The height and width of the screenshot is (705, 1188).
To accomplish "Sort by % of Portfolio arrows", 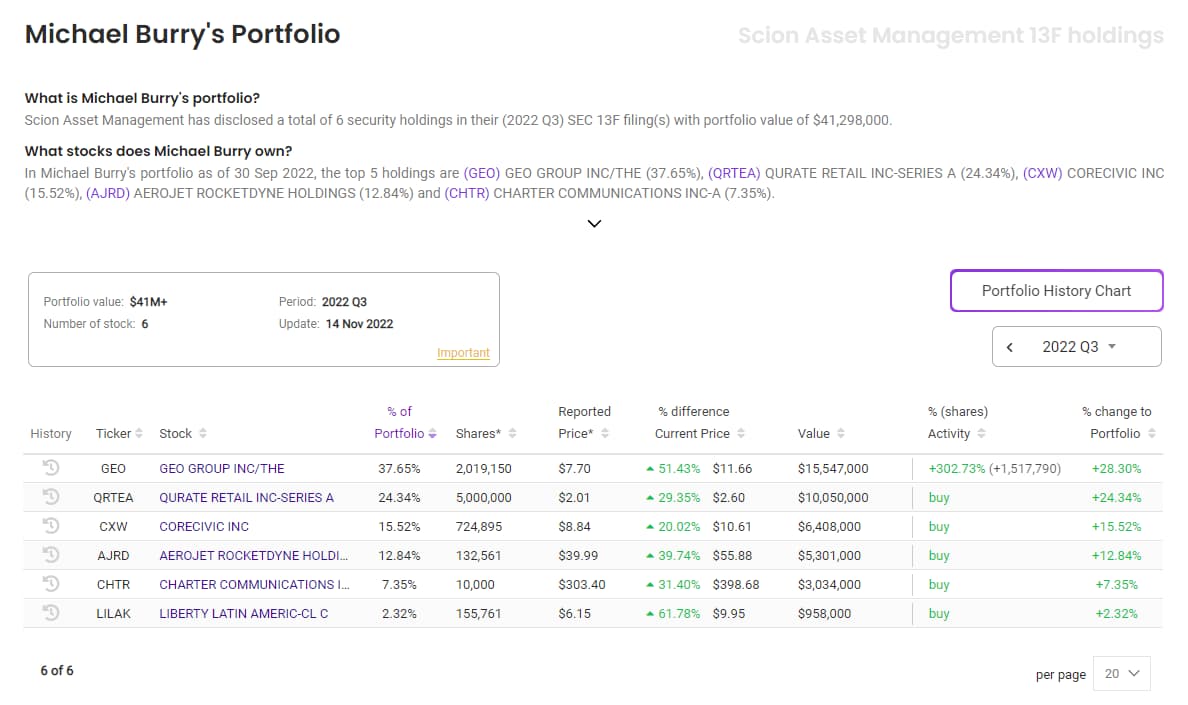I will pos(433,433).
